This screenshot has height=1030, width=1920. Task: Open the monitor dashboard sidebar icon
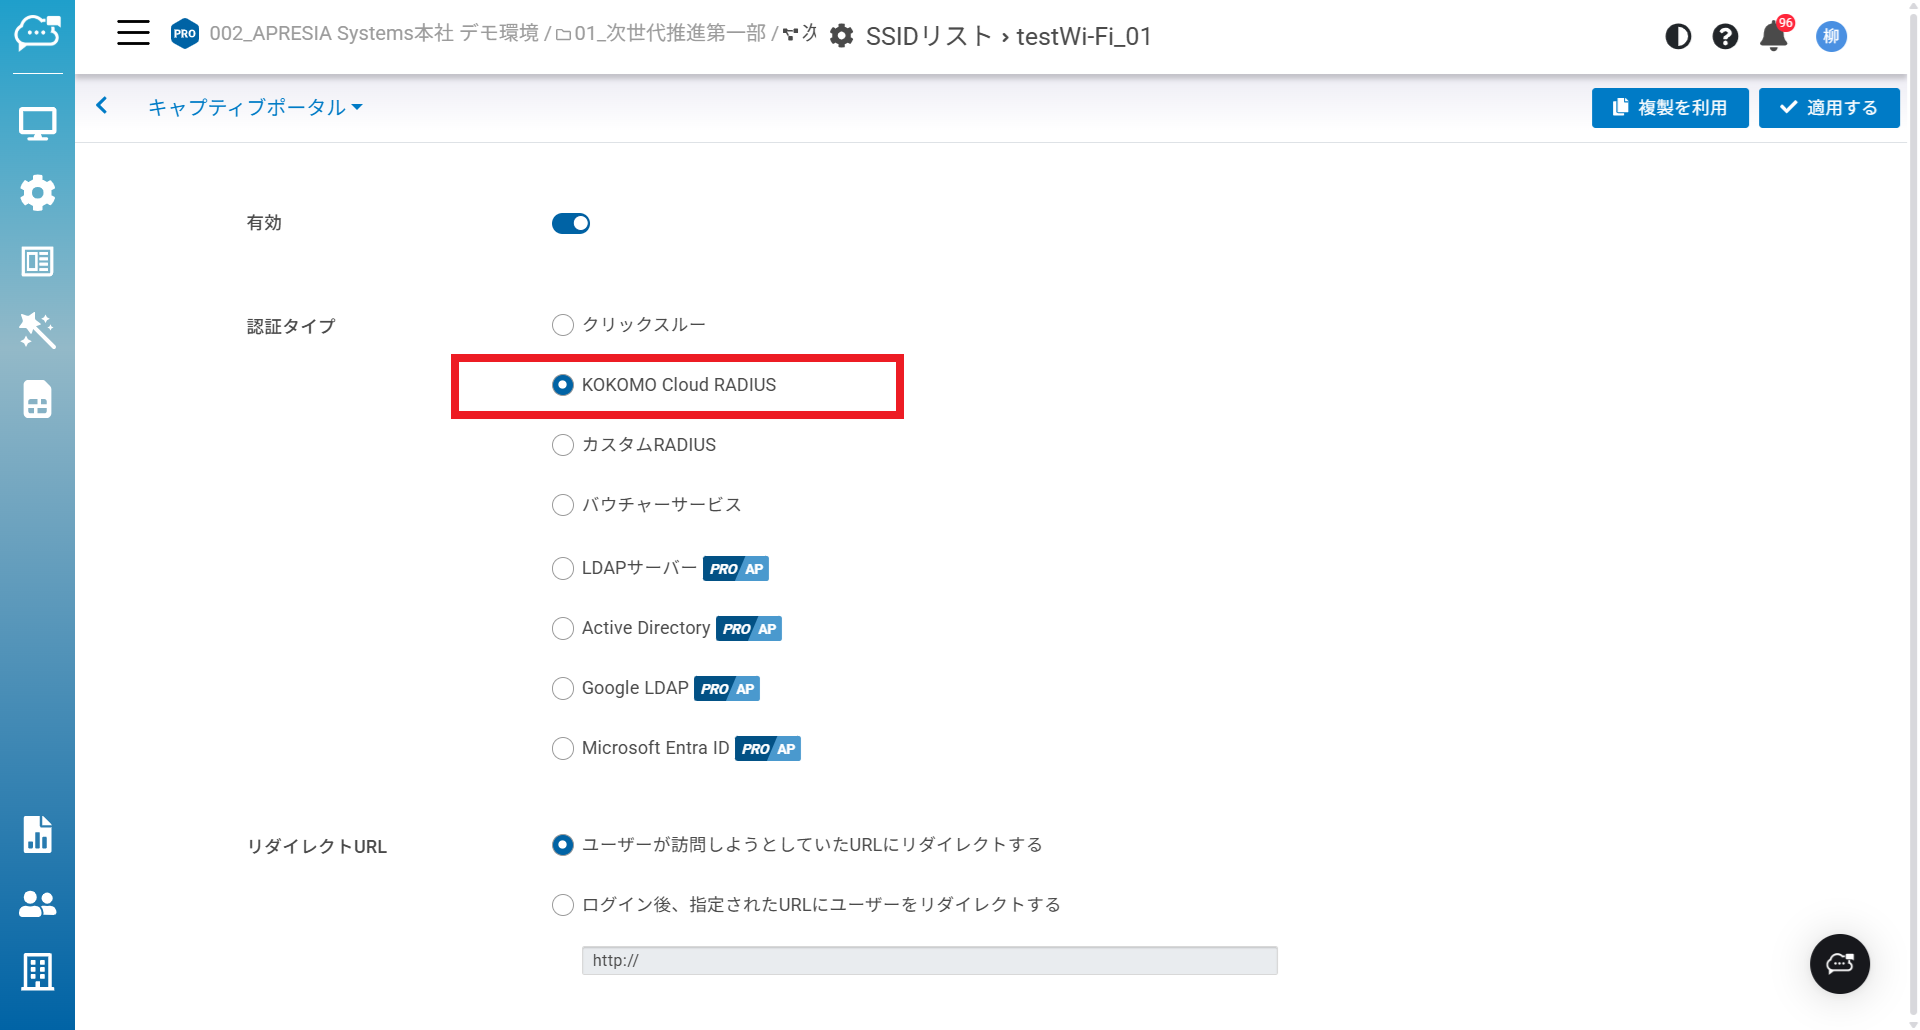(x=37, y=124)
